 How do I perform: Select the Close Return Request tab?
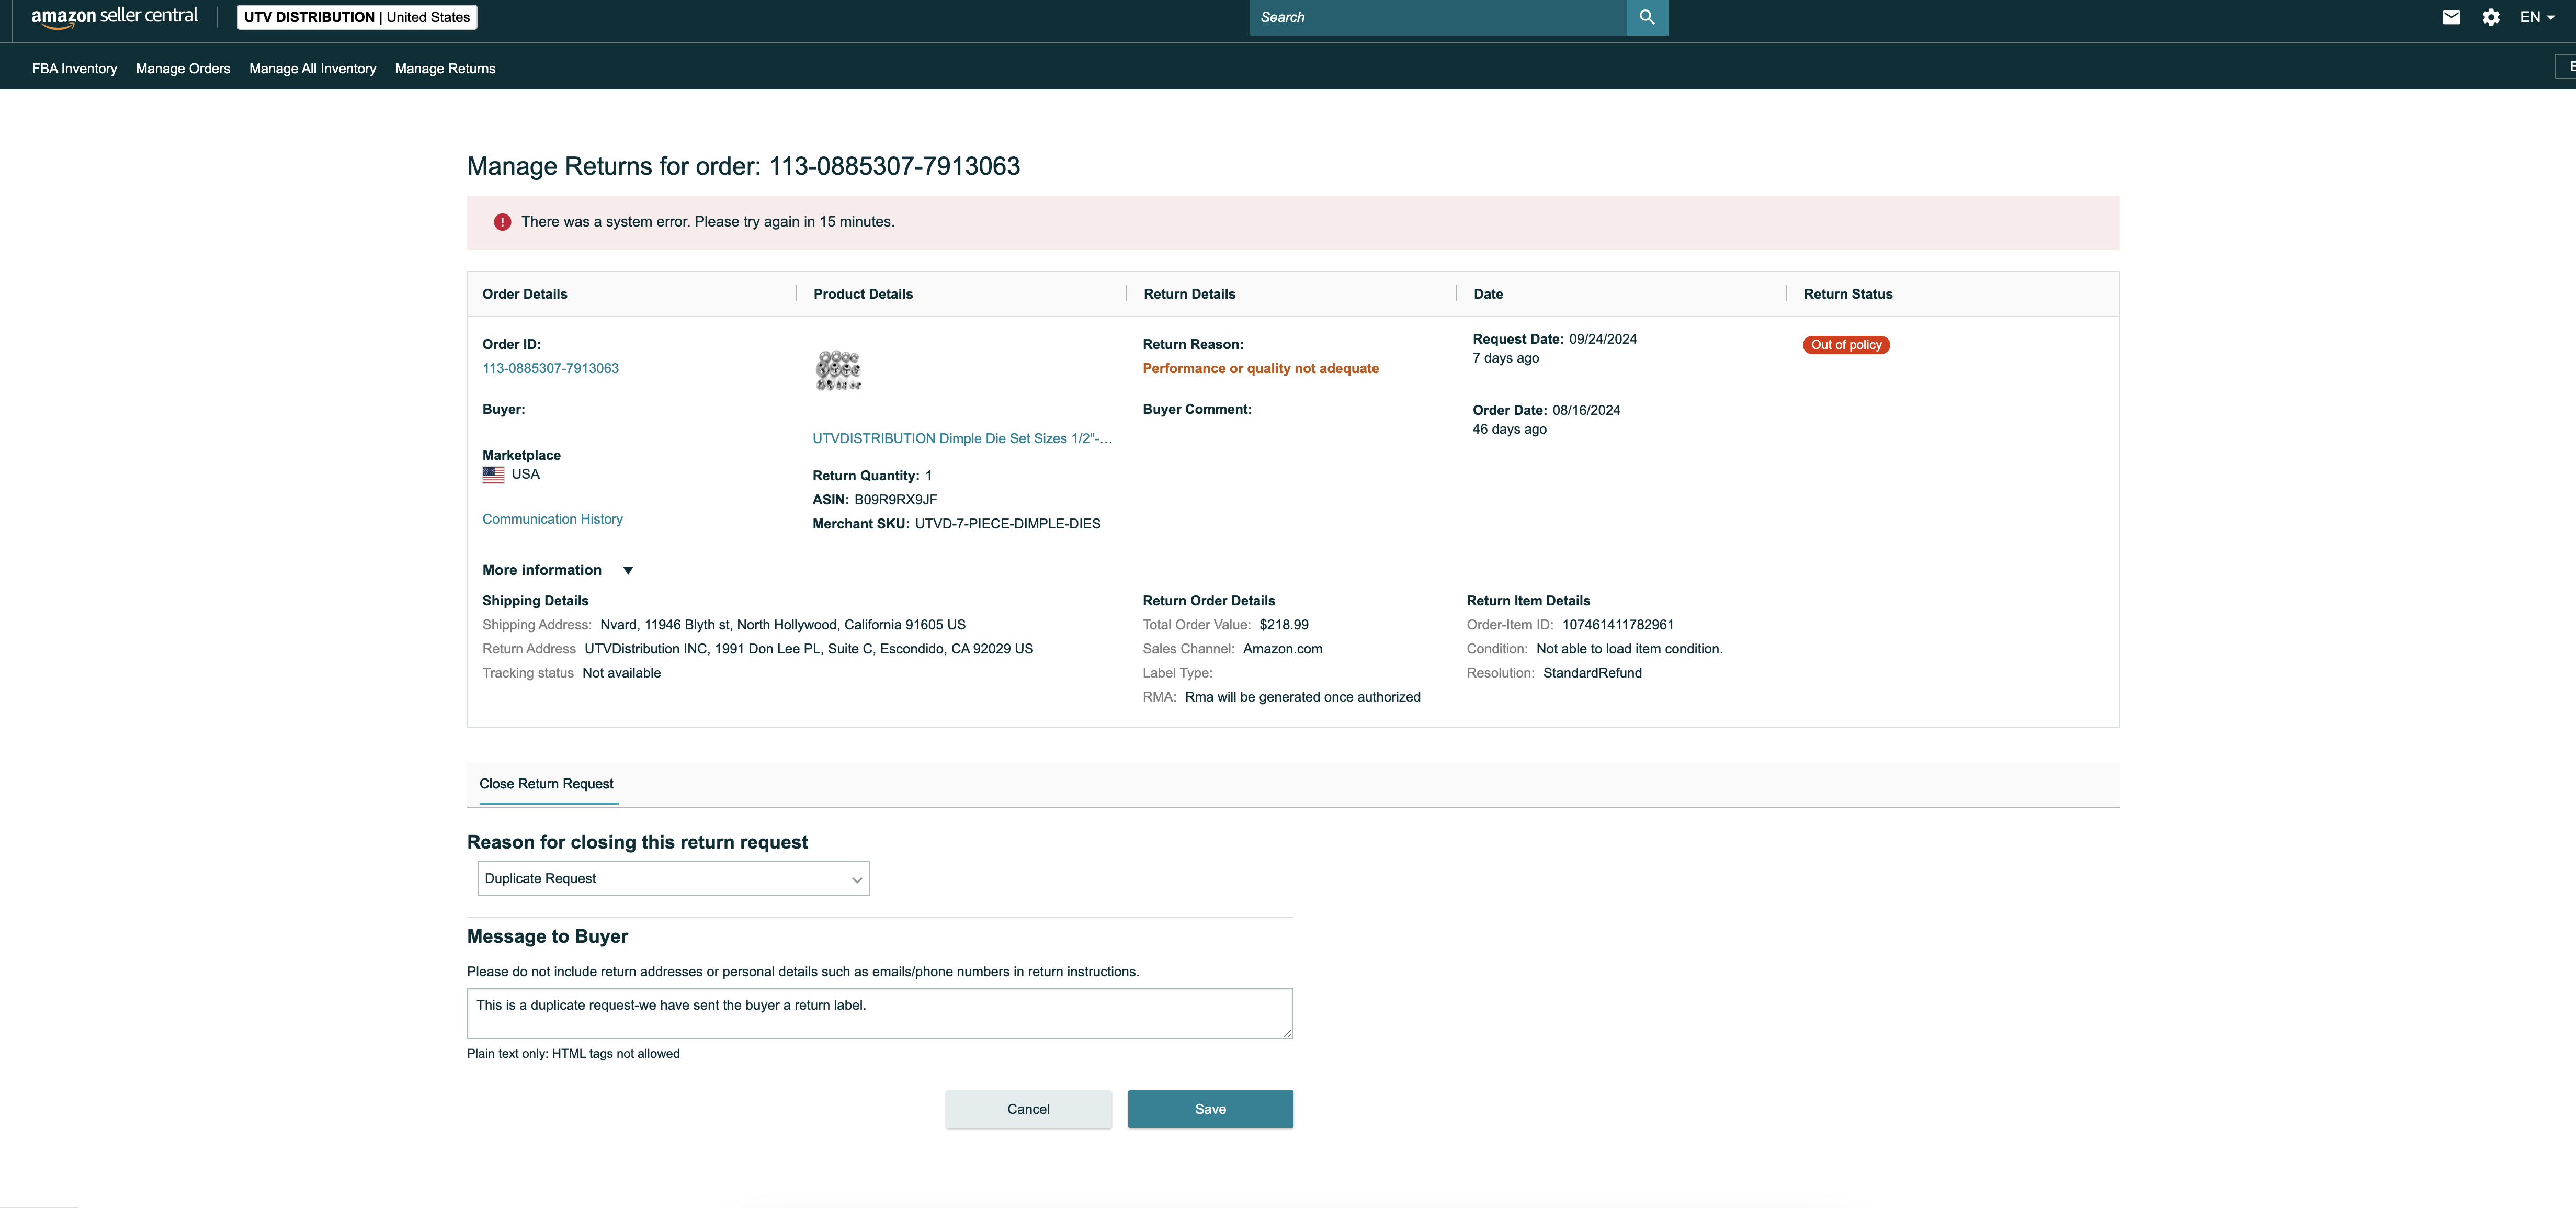[x=546, y=784]
